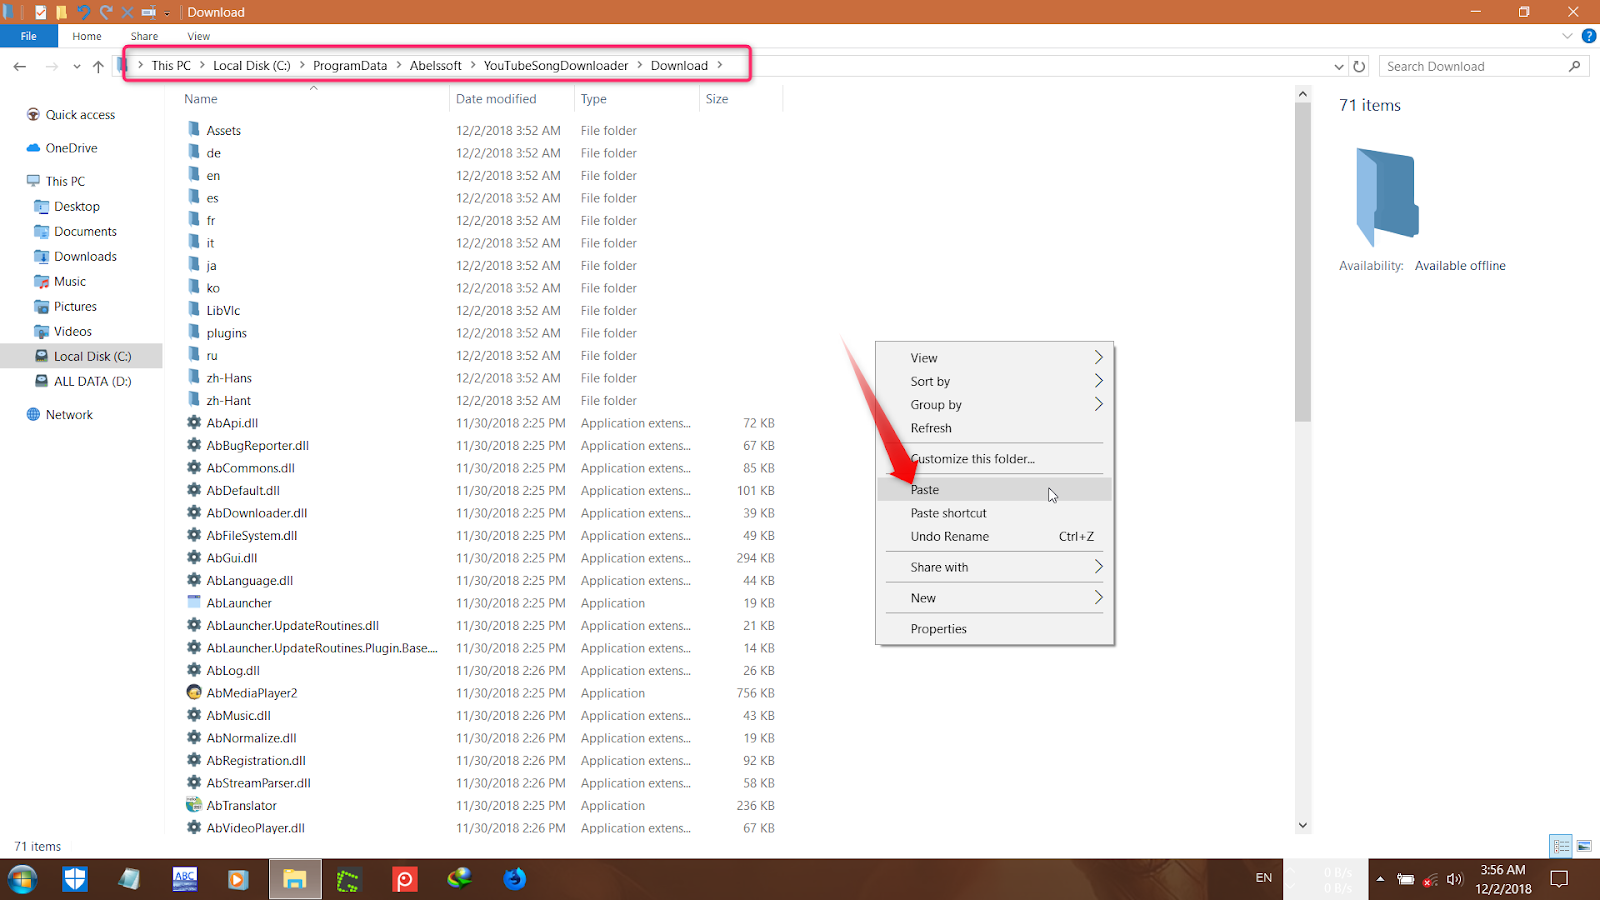
Task: Click Local Disk (C:) breadcrumb segment
Action: pyautogui.click(x=252, y=66)
